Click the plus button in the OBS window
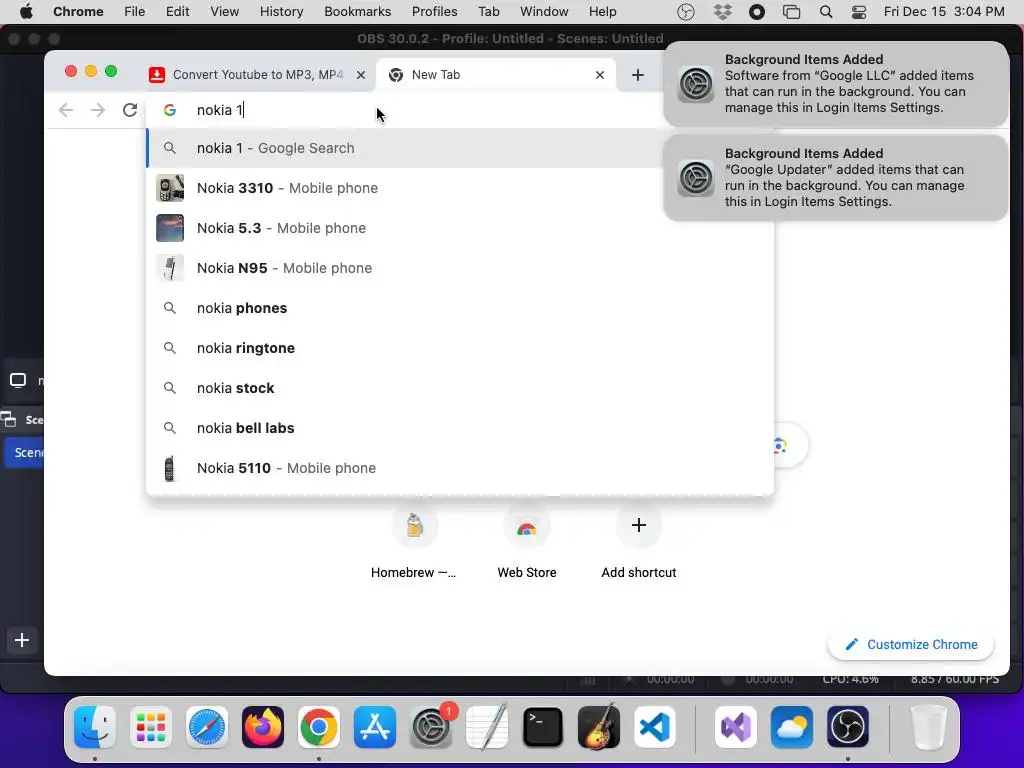1024x768 pixels. pyautogui.click(x=22, y=640)
